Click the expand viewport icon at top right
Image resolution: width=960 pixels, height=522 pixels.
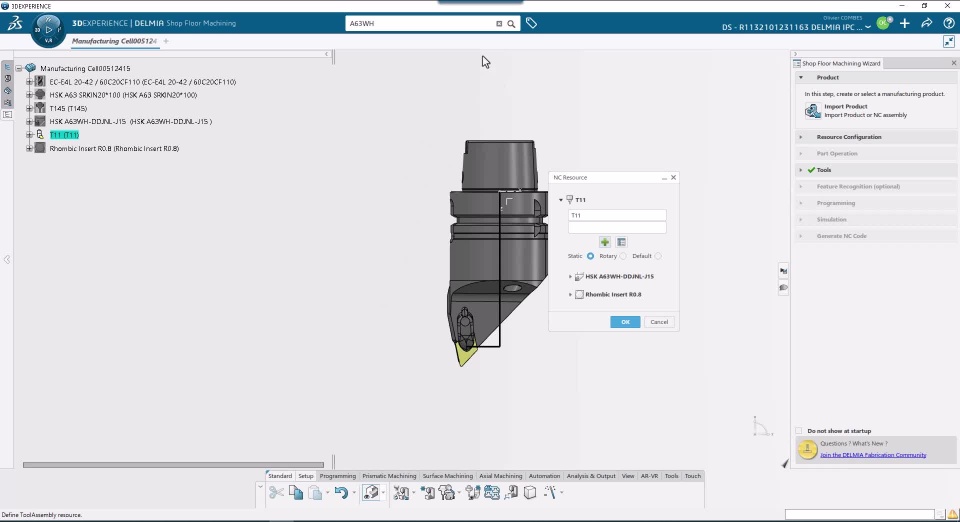coord(948,41)
